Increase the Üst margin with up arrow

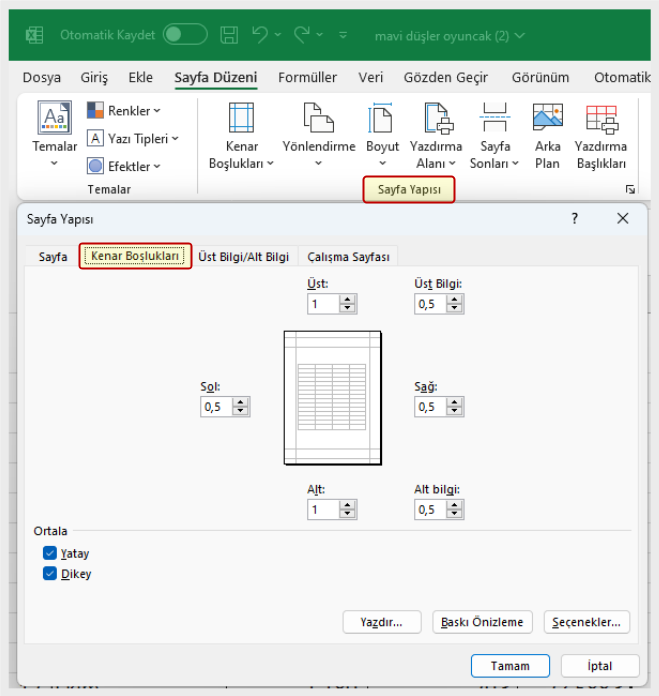pyautogui.click(x=347, y=300)
